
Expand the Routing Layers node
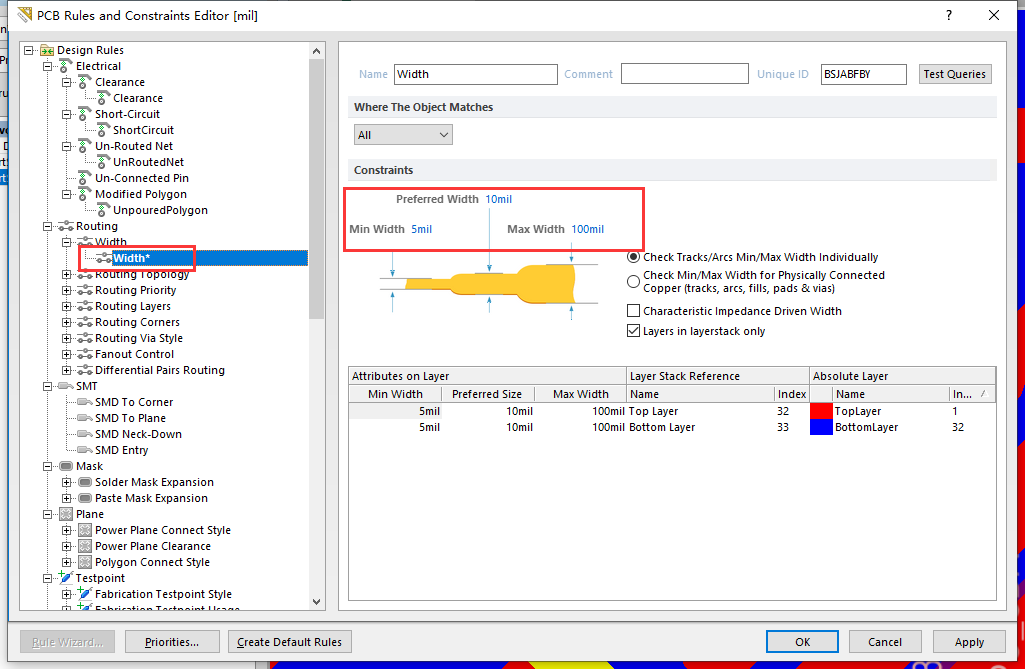pos(67,306)
